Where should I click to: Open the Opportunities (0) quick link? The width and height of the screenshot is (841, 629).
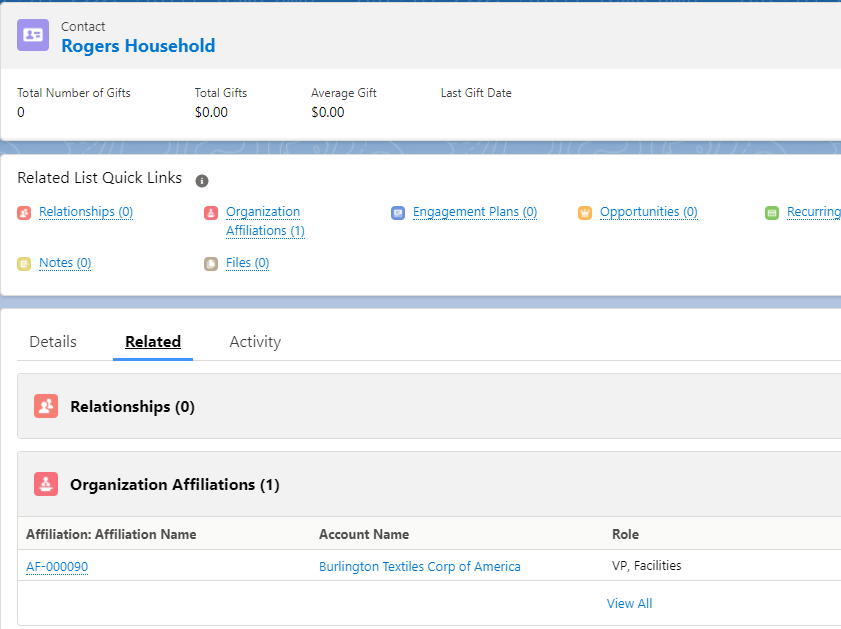tap(648, 212)
